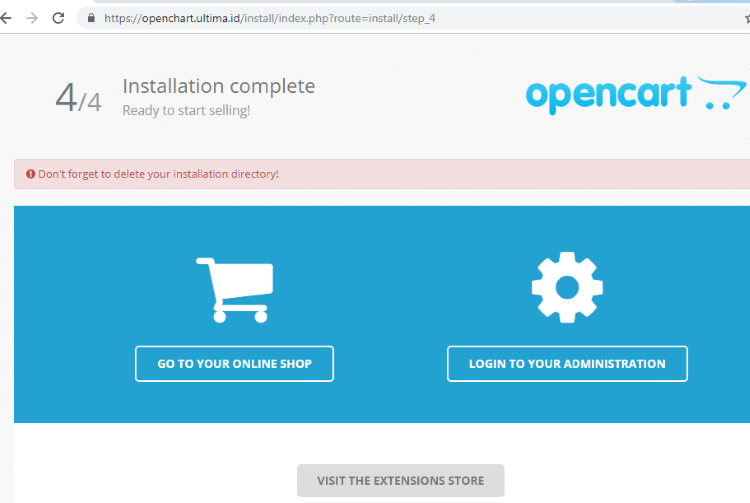The width and height of the screenshot is (750, 503).
Task: Click the delete installation directory warning text
Action: tap(158, 174)
